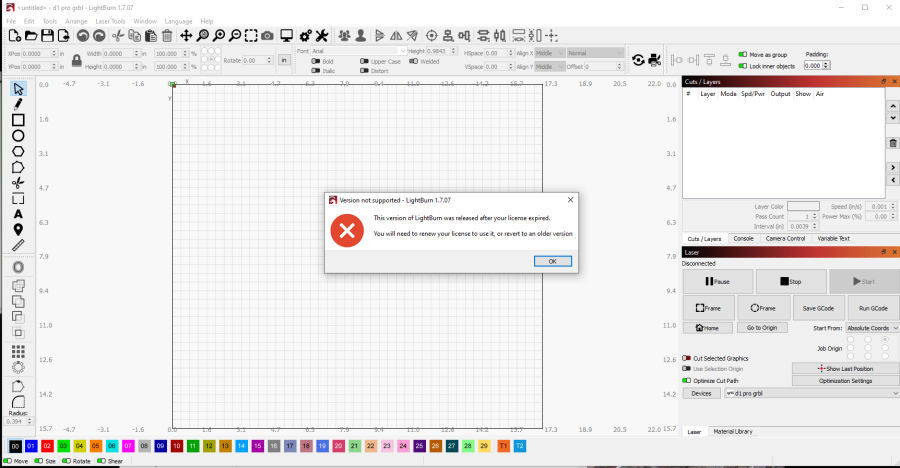
Task: Save the project with floppy disk icon
Action: pos(47,36)
